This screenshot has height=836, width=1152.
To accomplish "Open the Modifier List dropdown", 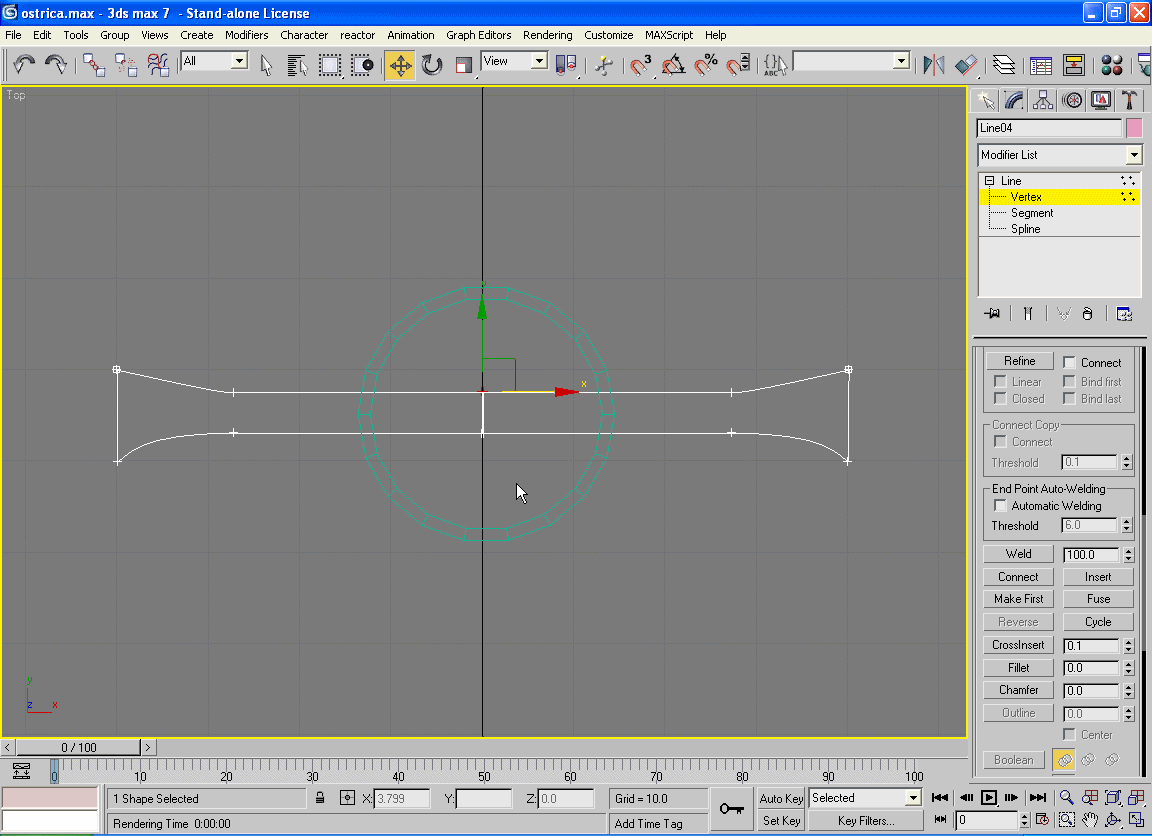I will 1133,155.
